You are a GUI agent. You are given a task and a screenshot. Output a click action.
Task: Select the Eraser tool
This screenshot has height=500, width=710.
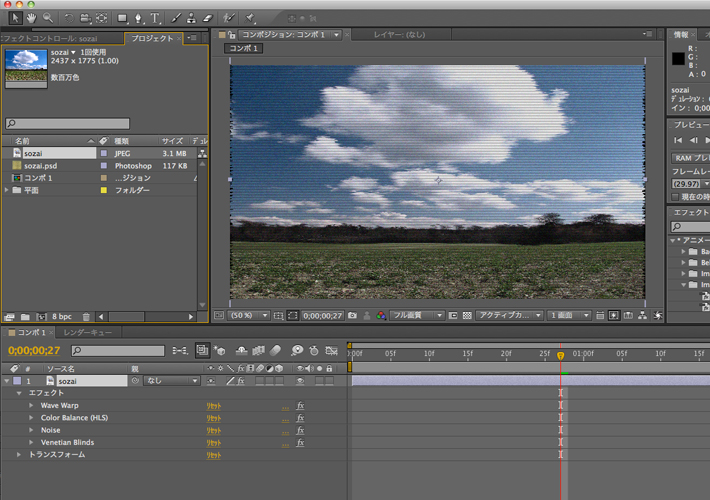[207, 17]
